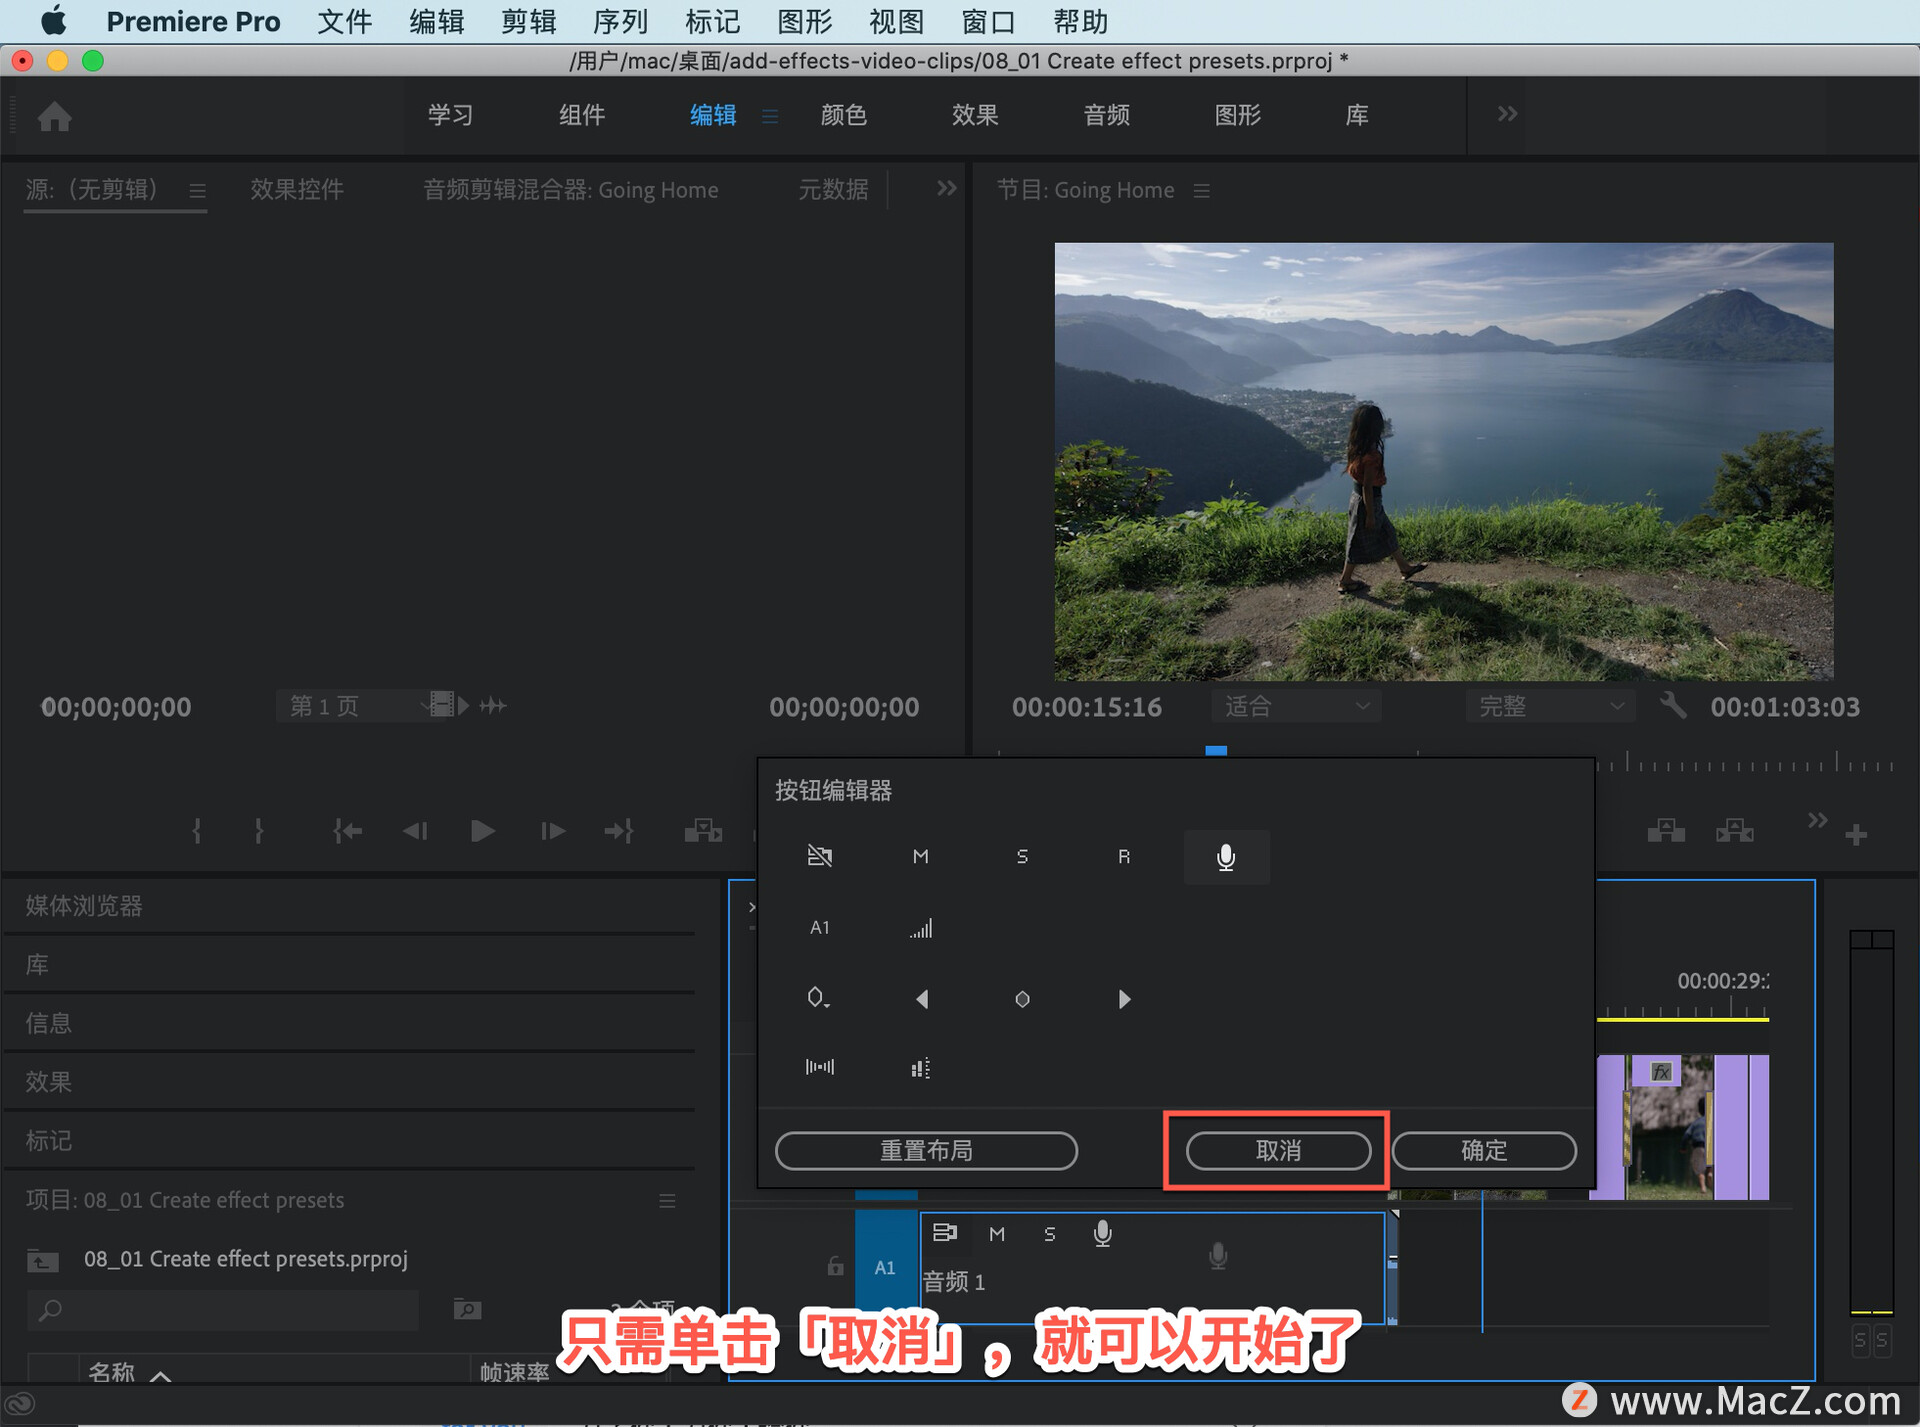The width and height of the screenshot is (1920, 1427).
Task: Click the Go to Previous Keyframe arrow icon
Action: [921, 999]
